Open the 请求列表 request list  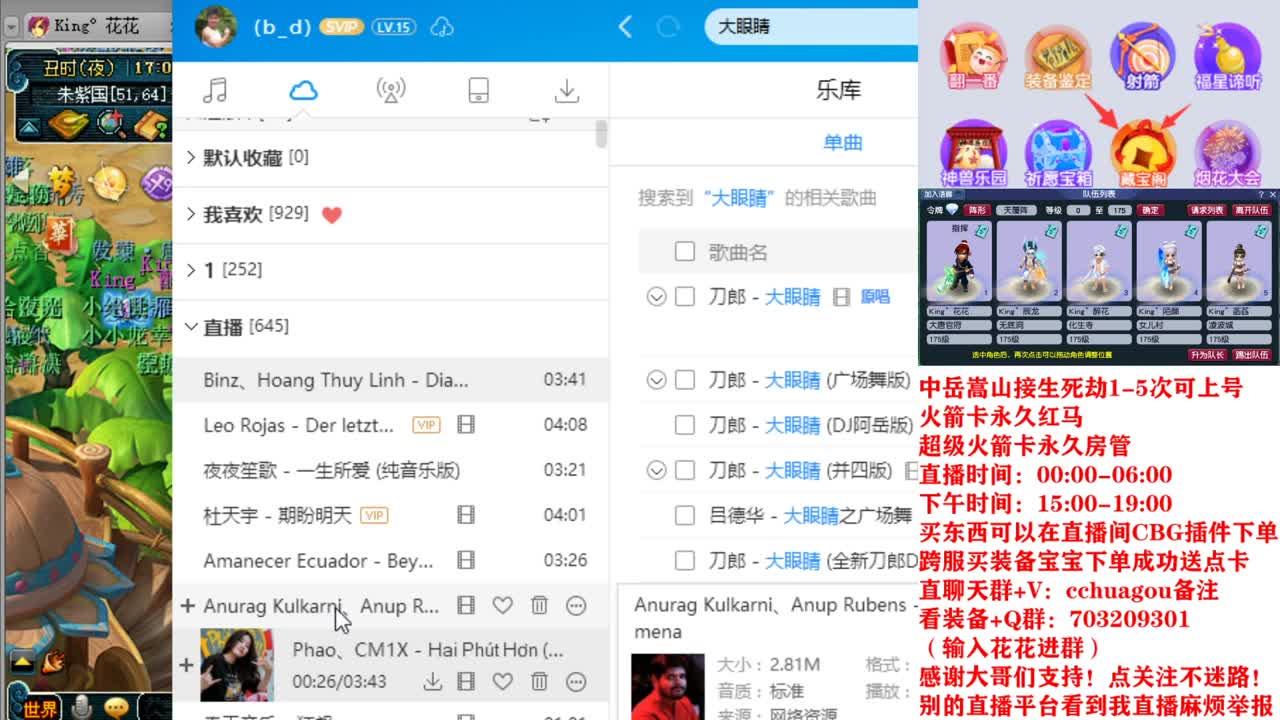pyautogui.click(x=1206, y=210)
